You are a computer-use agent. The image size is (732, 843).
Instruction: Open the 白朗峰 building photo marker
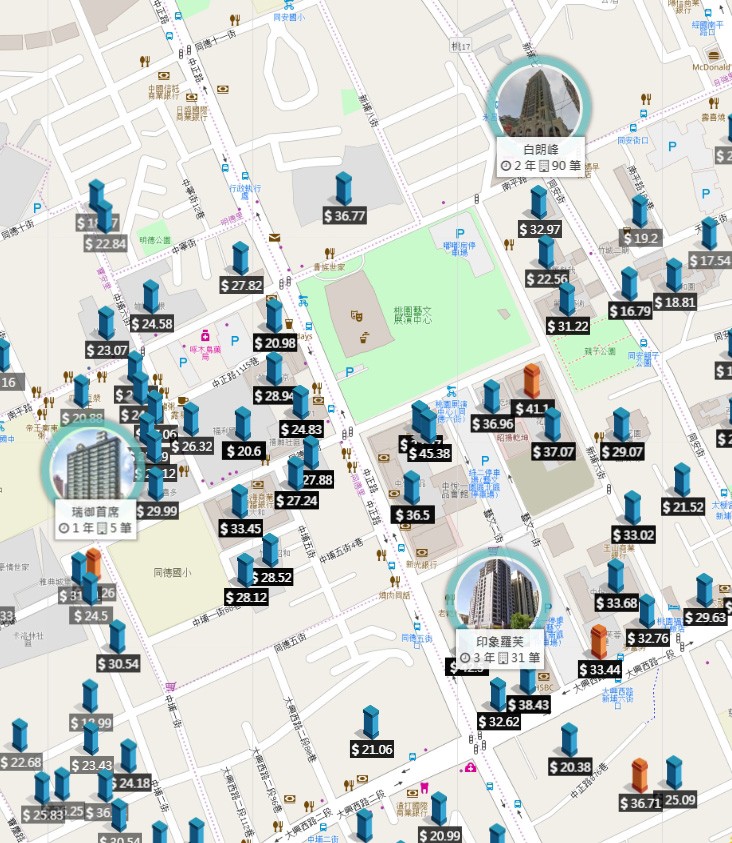[x=539, y=102]
